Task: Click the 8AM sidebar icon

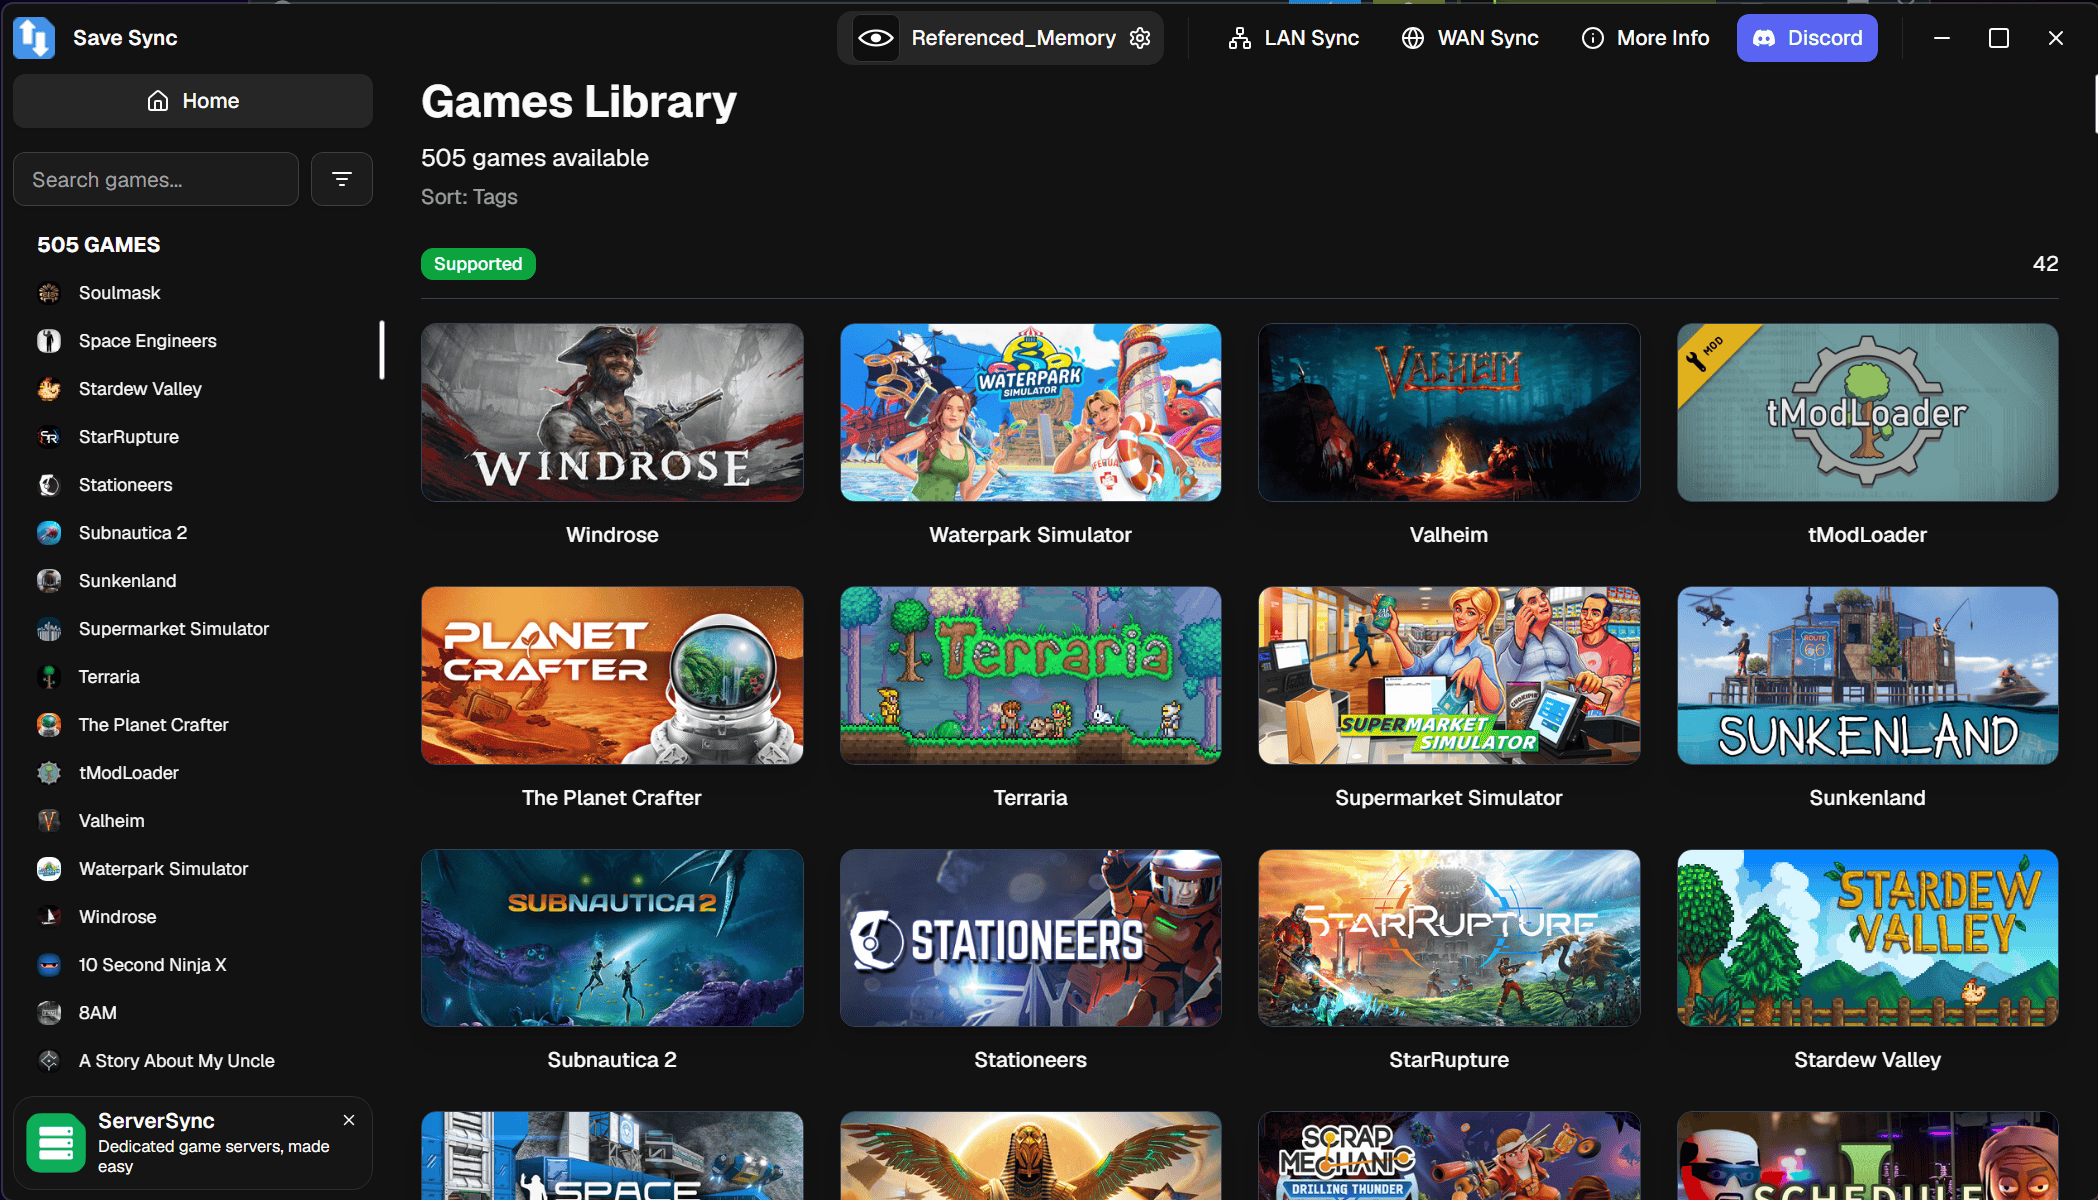Action: coord(49,1013)
